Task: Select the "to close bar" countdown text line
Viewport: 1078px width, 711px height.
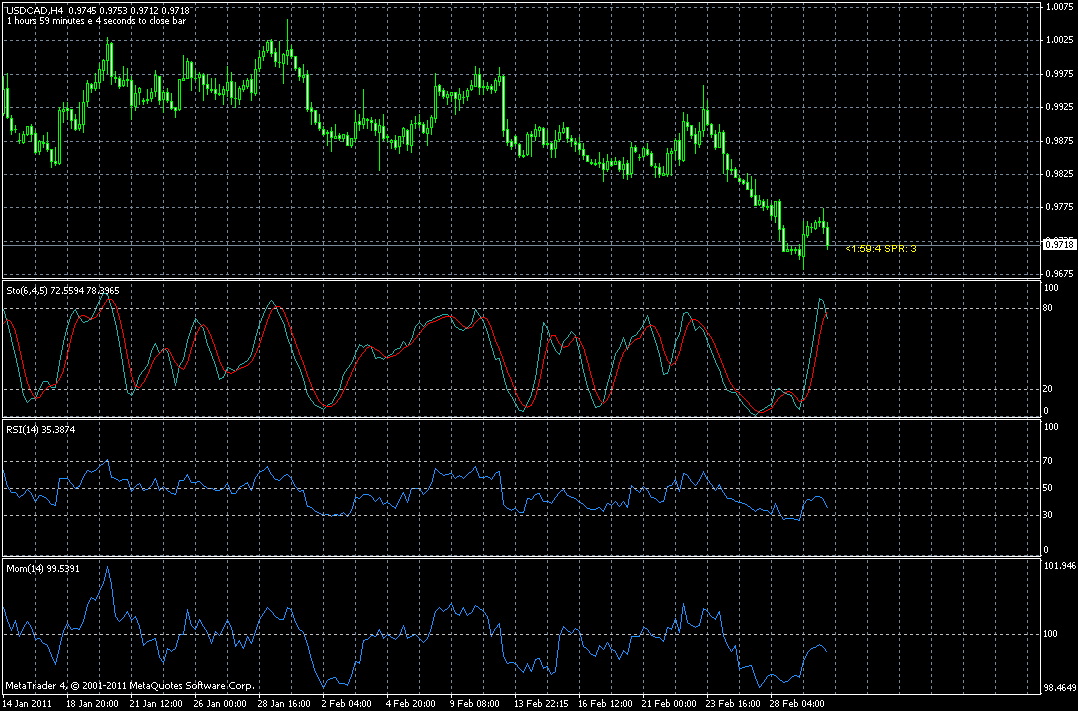Action: (x=96, y=21)
